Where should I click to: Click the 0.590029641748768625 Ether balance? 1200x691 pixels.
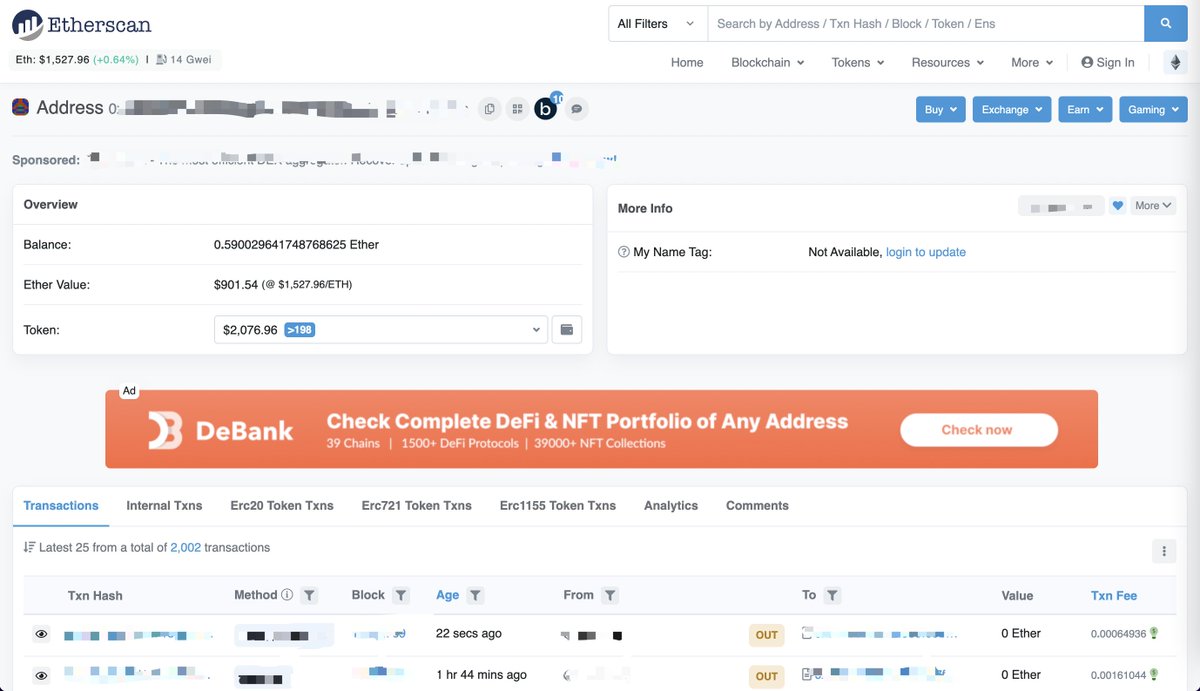296,244
